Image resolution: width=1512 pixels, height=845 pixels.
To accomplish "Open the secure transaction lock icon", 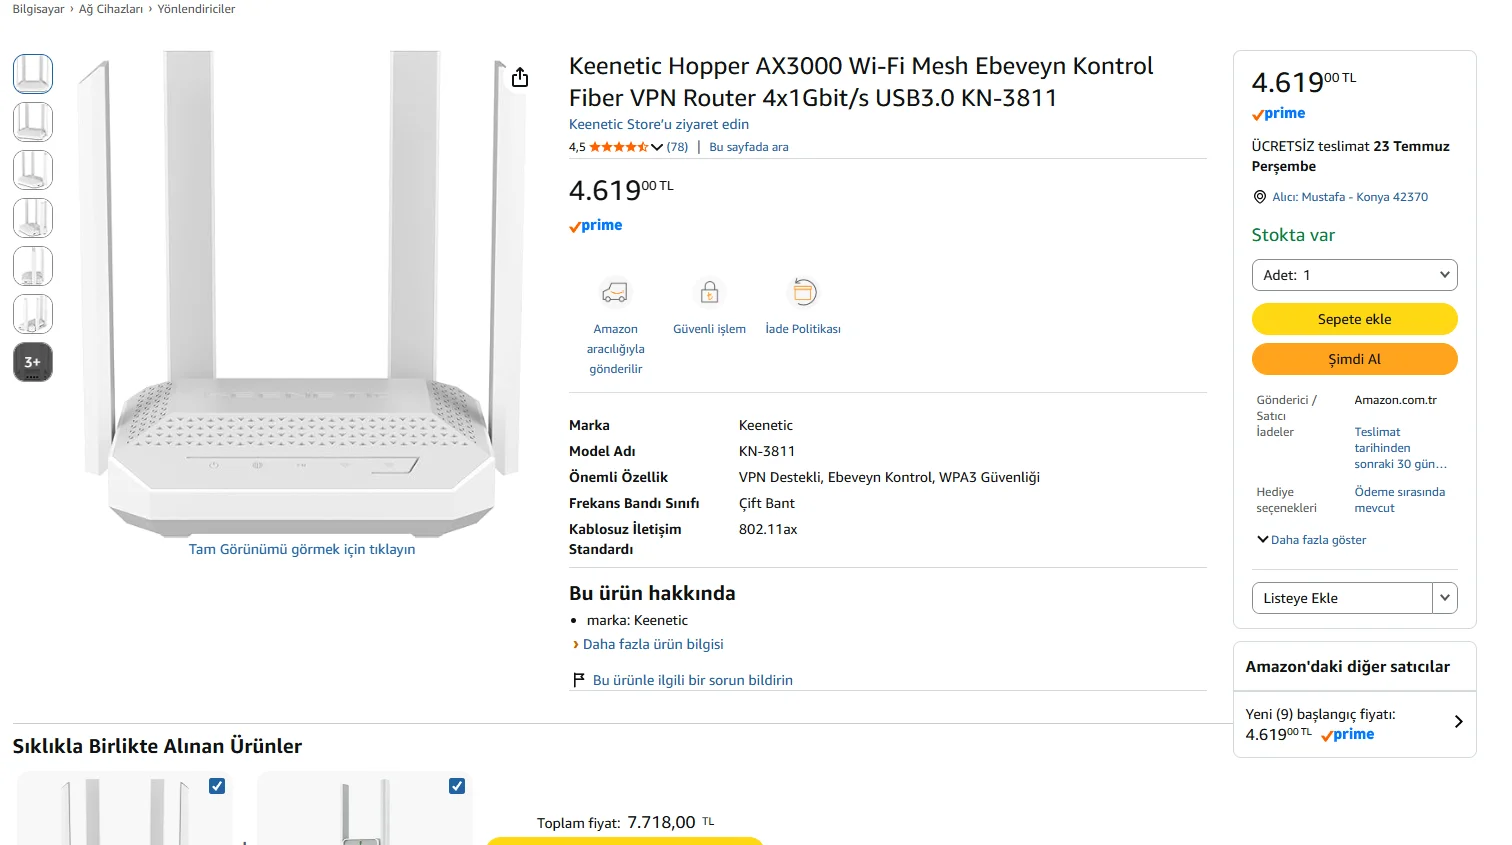I will tap(709, 292).
